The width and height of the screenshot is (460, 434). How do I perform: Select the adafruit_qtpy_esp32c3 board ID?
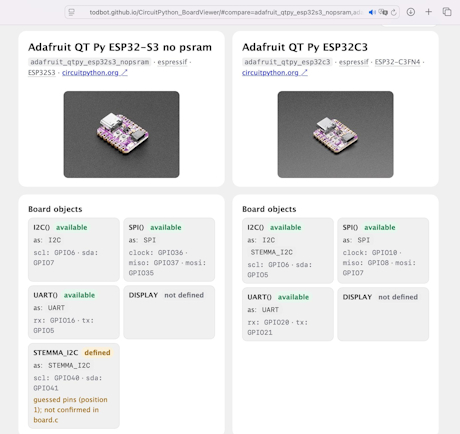[287, 62]
